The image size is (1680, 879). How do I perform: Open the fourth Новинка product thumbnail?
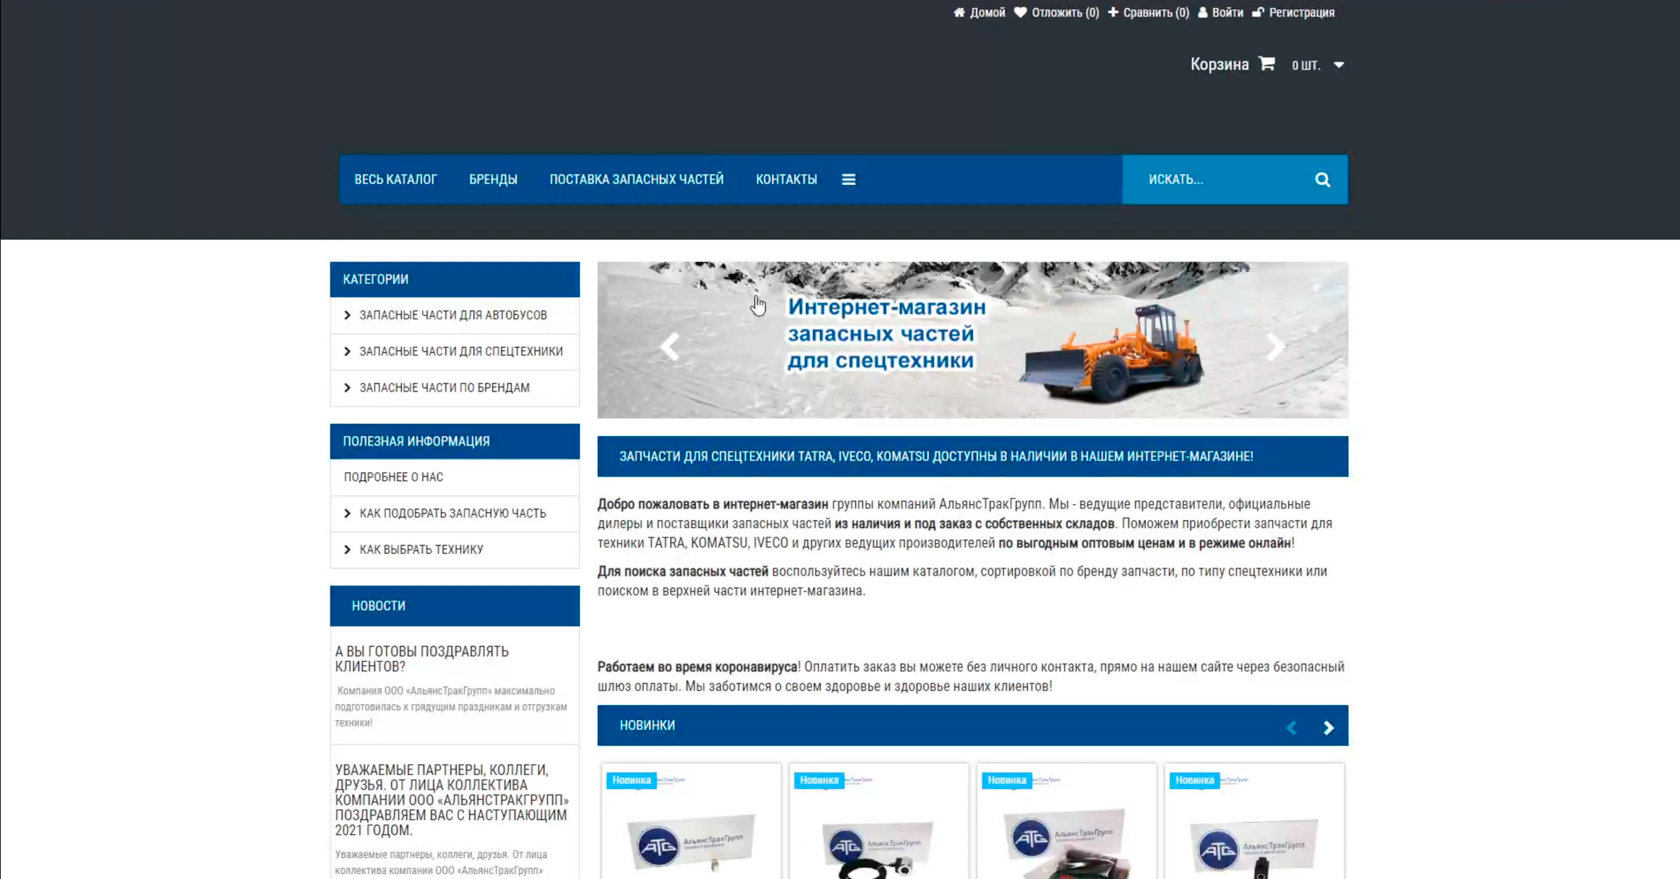click(1255, 822)
